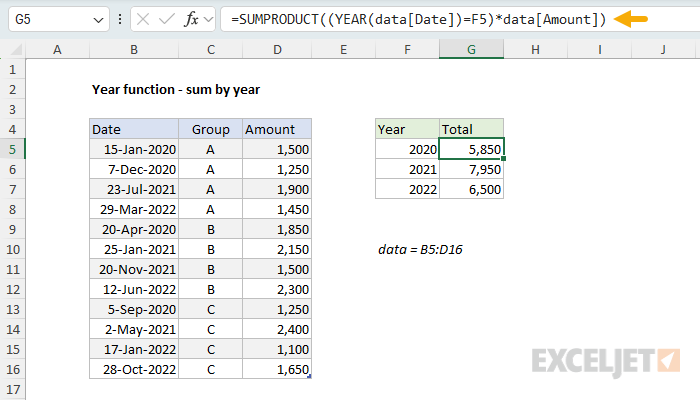Select cell with date 29-Mar-2022

pyautogui.click(x=134, y=209)
